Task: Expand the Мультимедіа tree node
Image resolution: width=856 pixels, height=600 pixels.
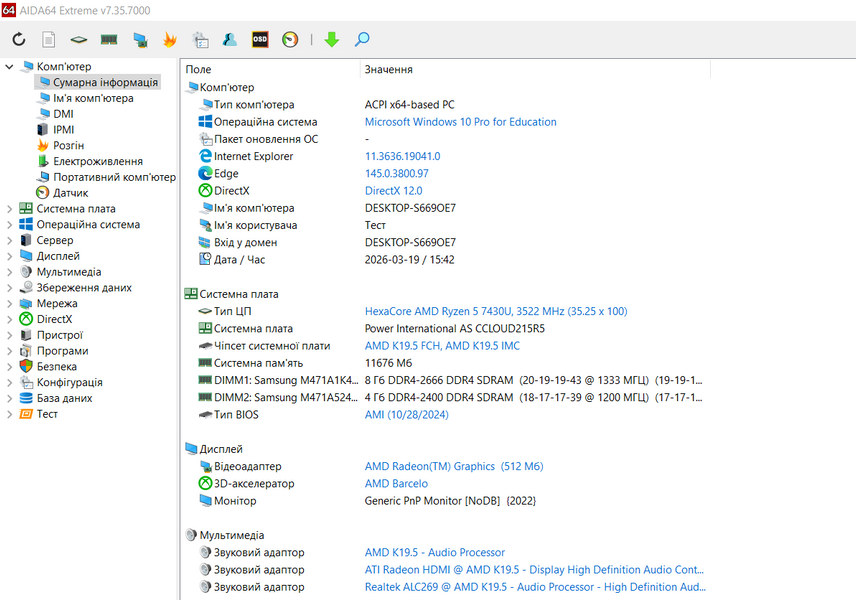Action: [x=9, y=272]
